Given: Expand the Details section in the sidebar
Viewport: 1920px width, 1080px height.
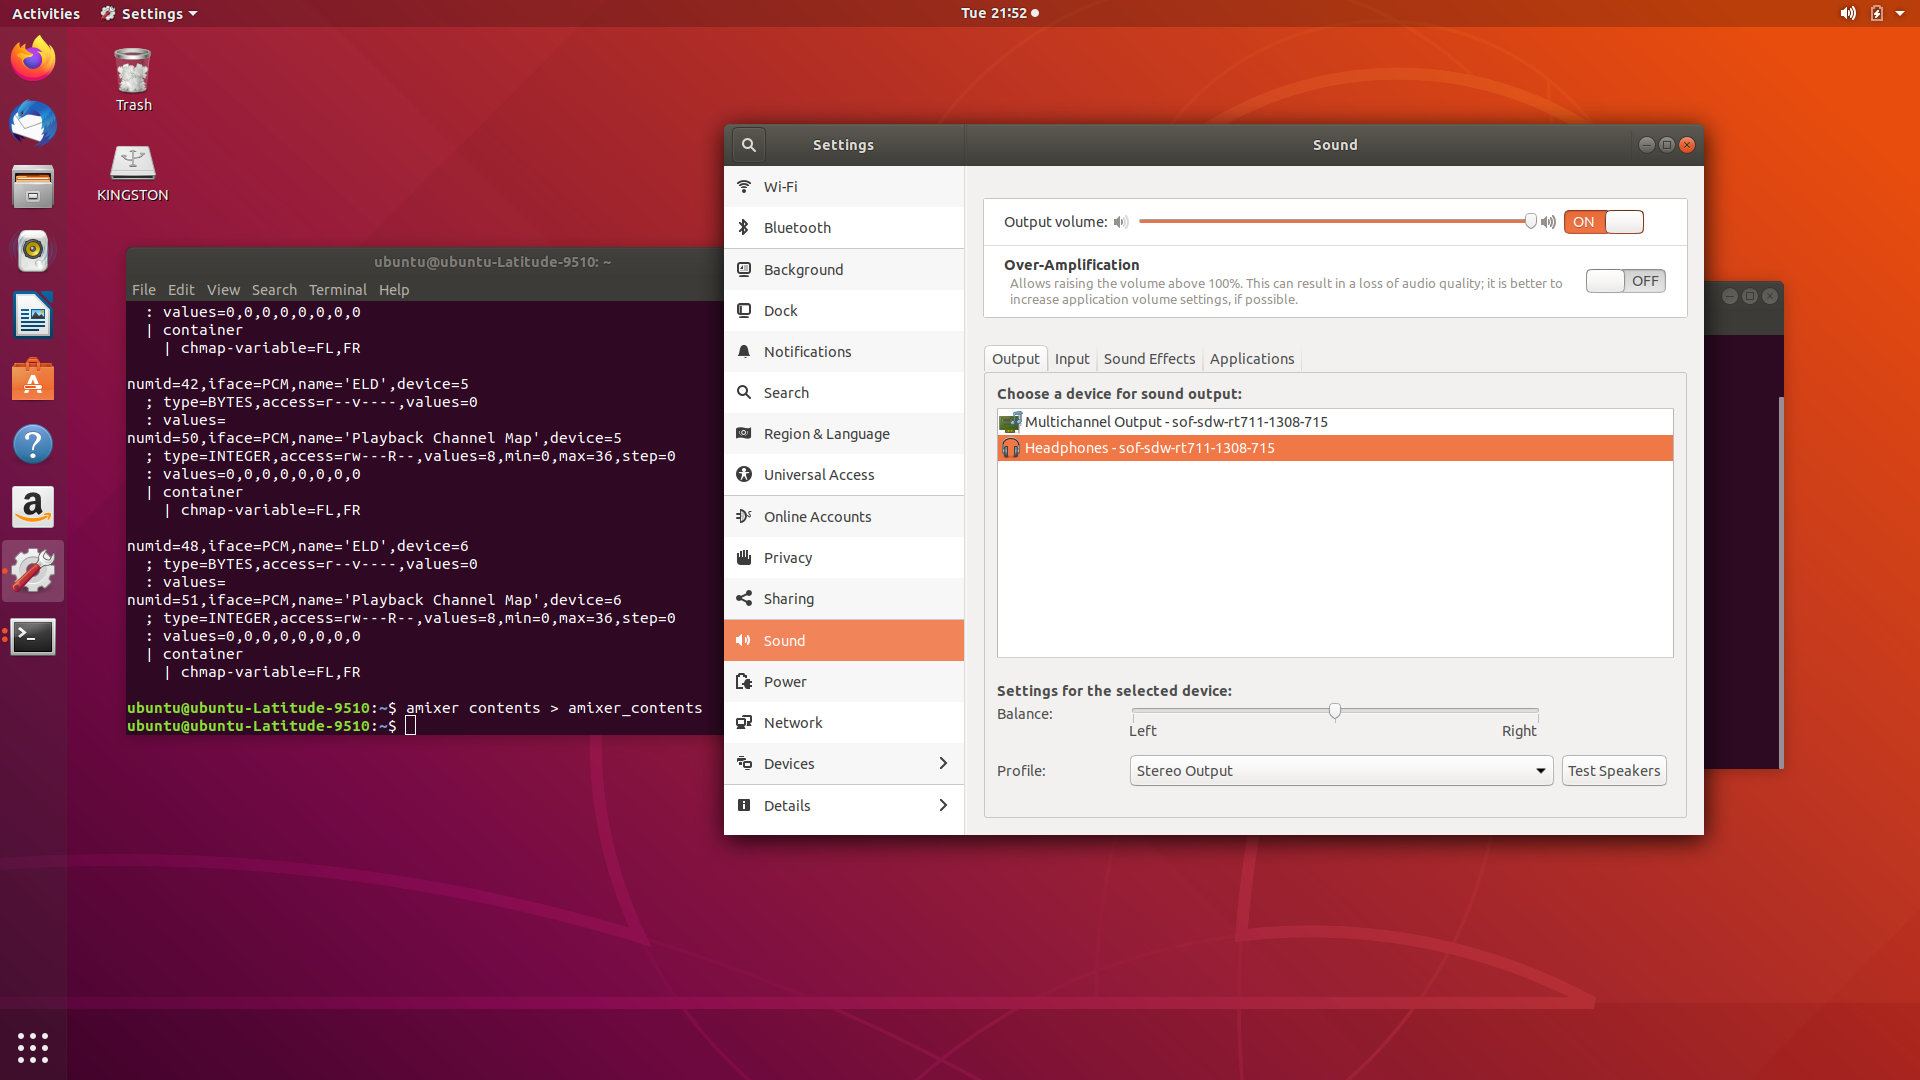Looking at the screenshot, I should tap(844, 806).
